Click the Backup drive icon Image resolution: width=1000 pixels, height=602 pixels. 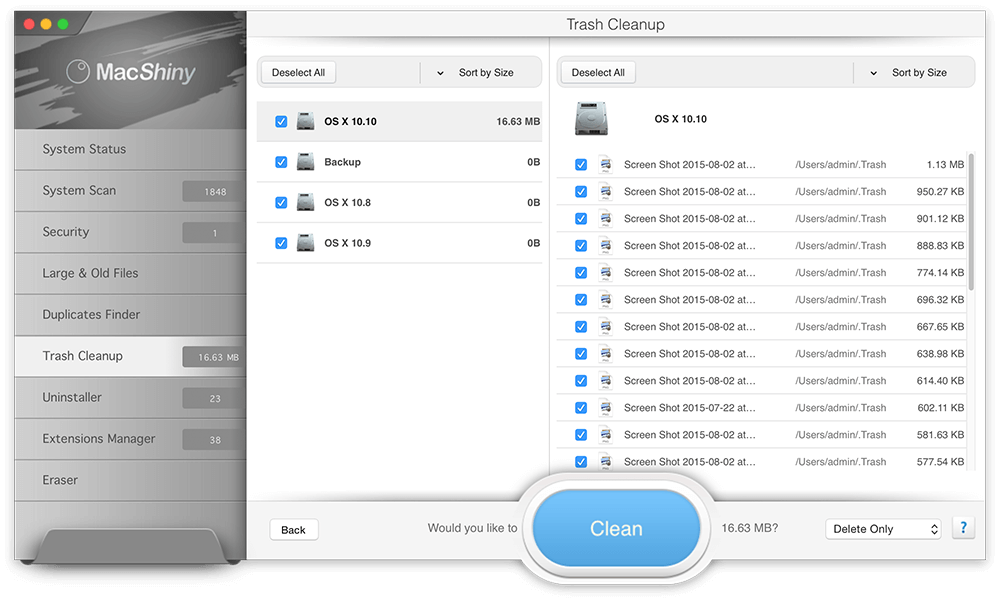[x=305, y=162]
